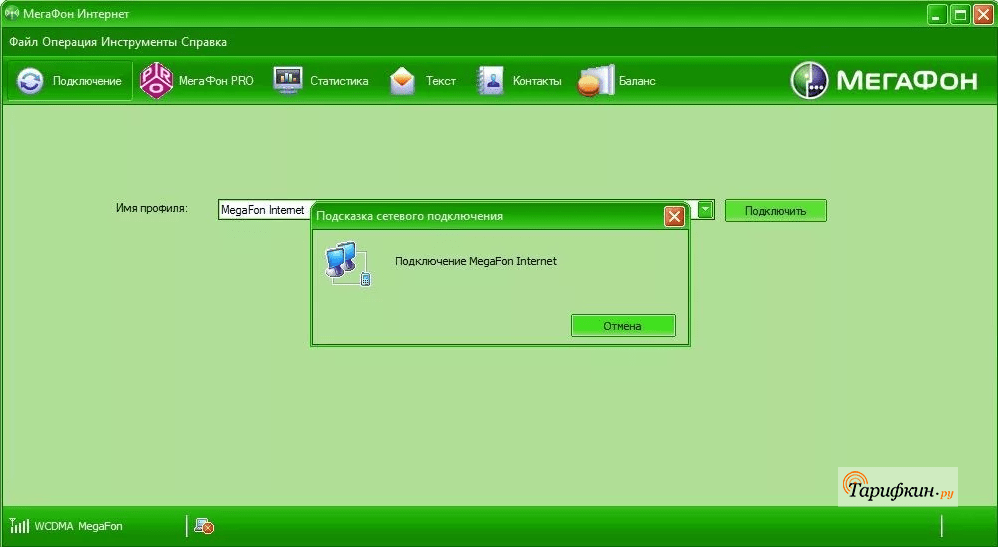
Task: Maximize the МегаФон Интернет window
Action: 960,15
